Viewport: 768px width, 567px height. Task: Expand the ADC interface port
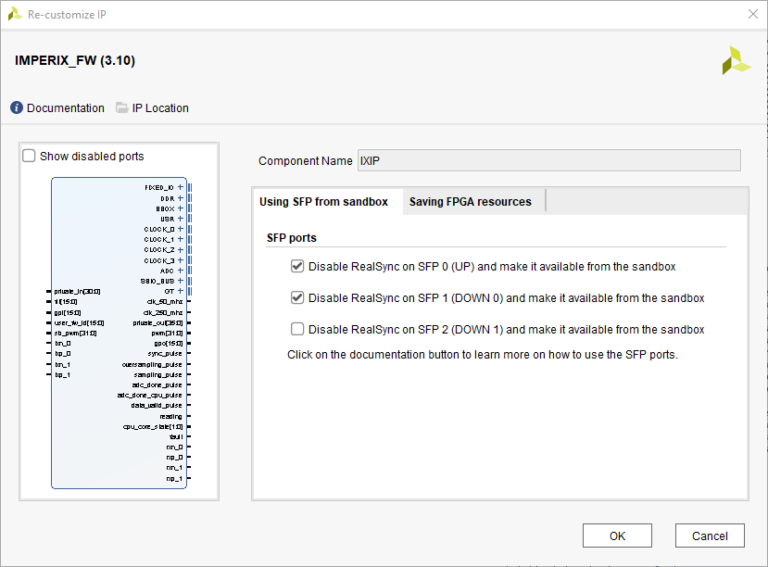[x=180, y=270]
